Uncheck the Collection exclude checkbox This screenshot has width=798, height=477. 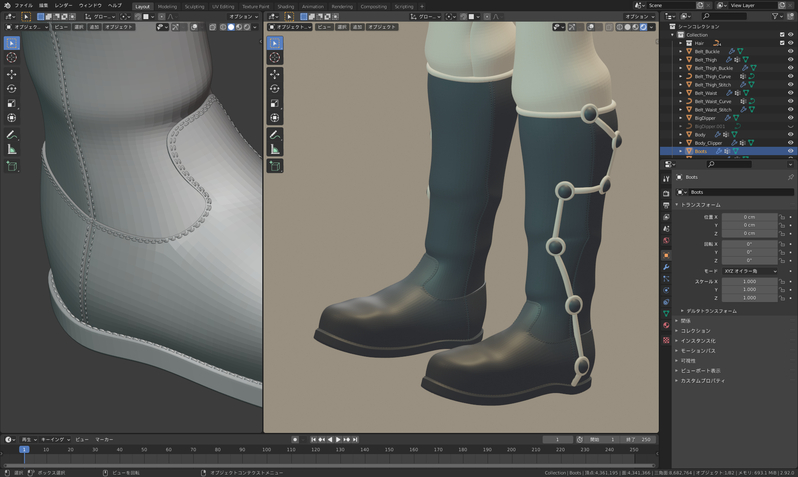pyautogui.click(x=782, y=35)
